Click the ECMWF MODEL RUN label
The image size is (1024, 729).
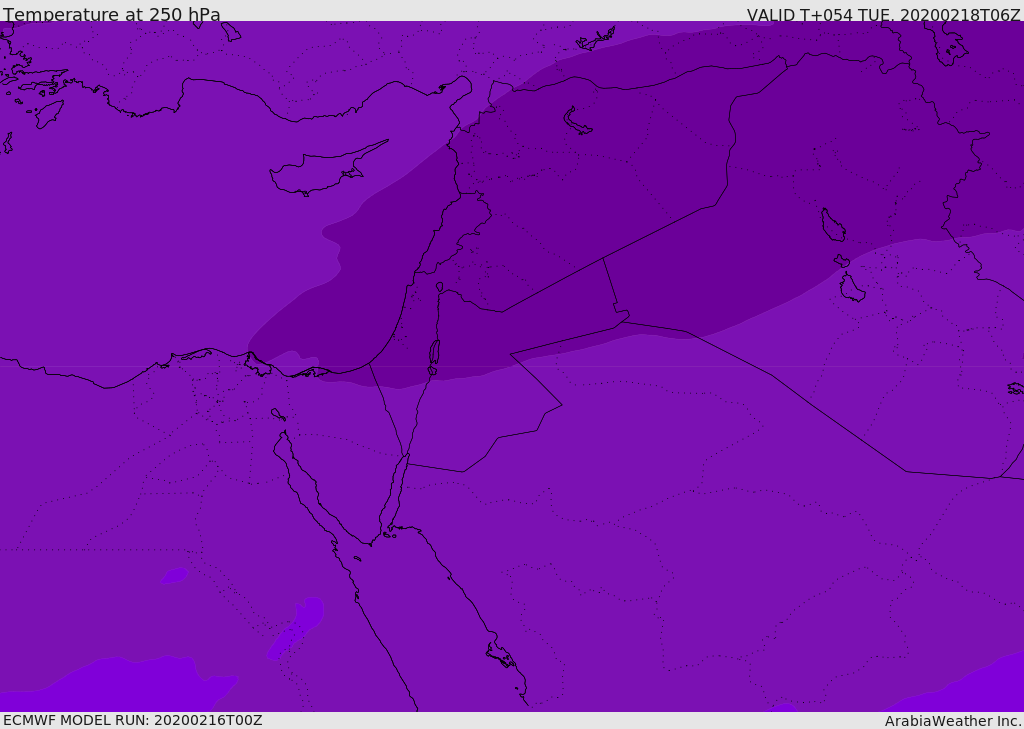[x=132, y=720]
